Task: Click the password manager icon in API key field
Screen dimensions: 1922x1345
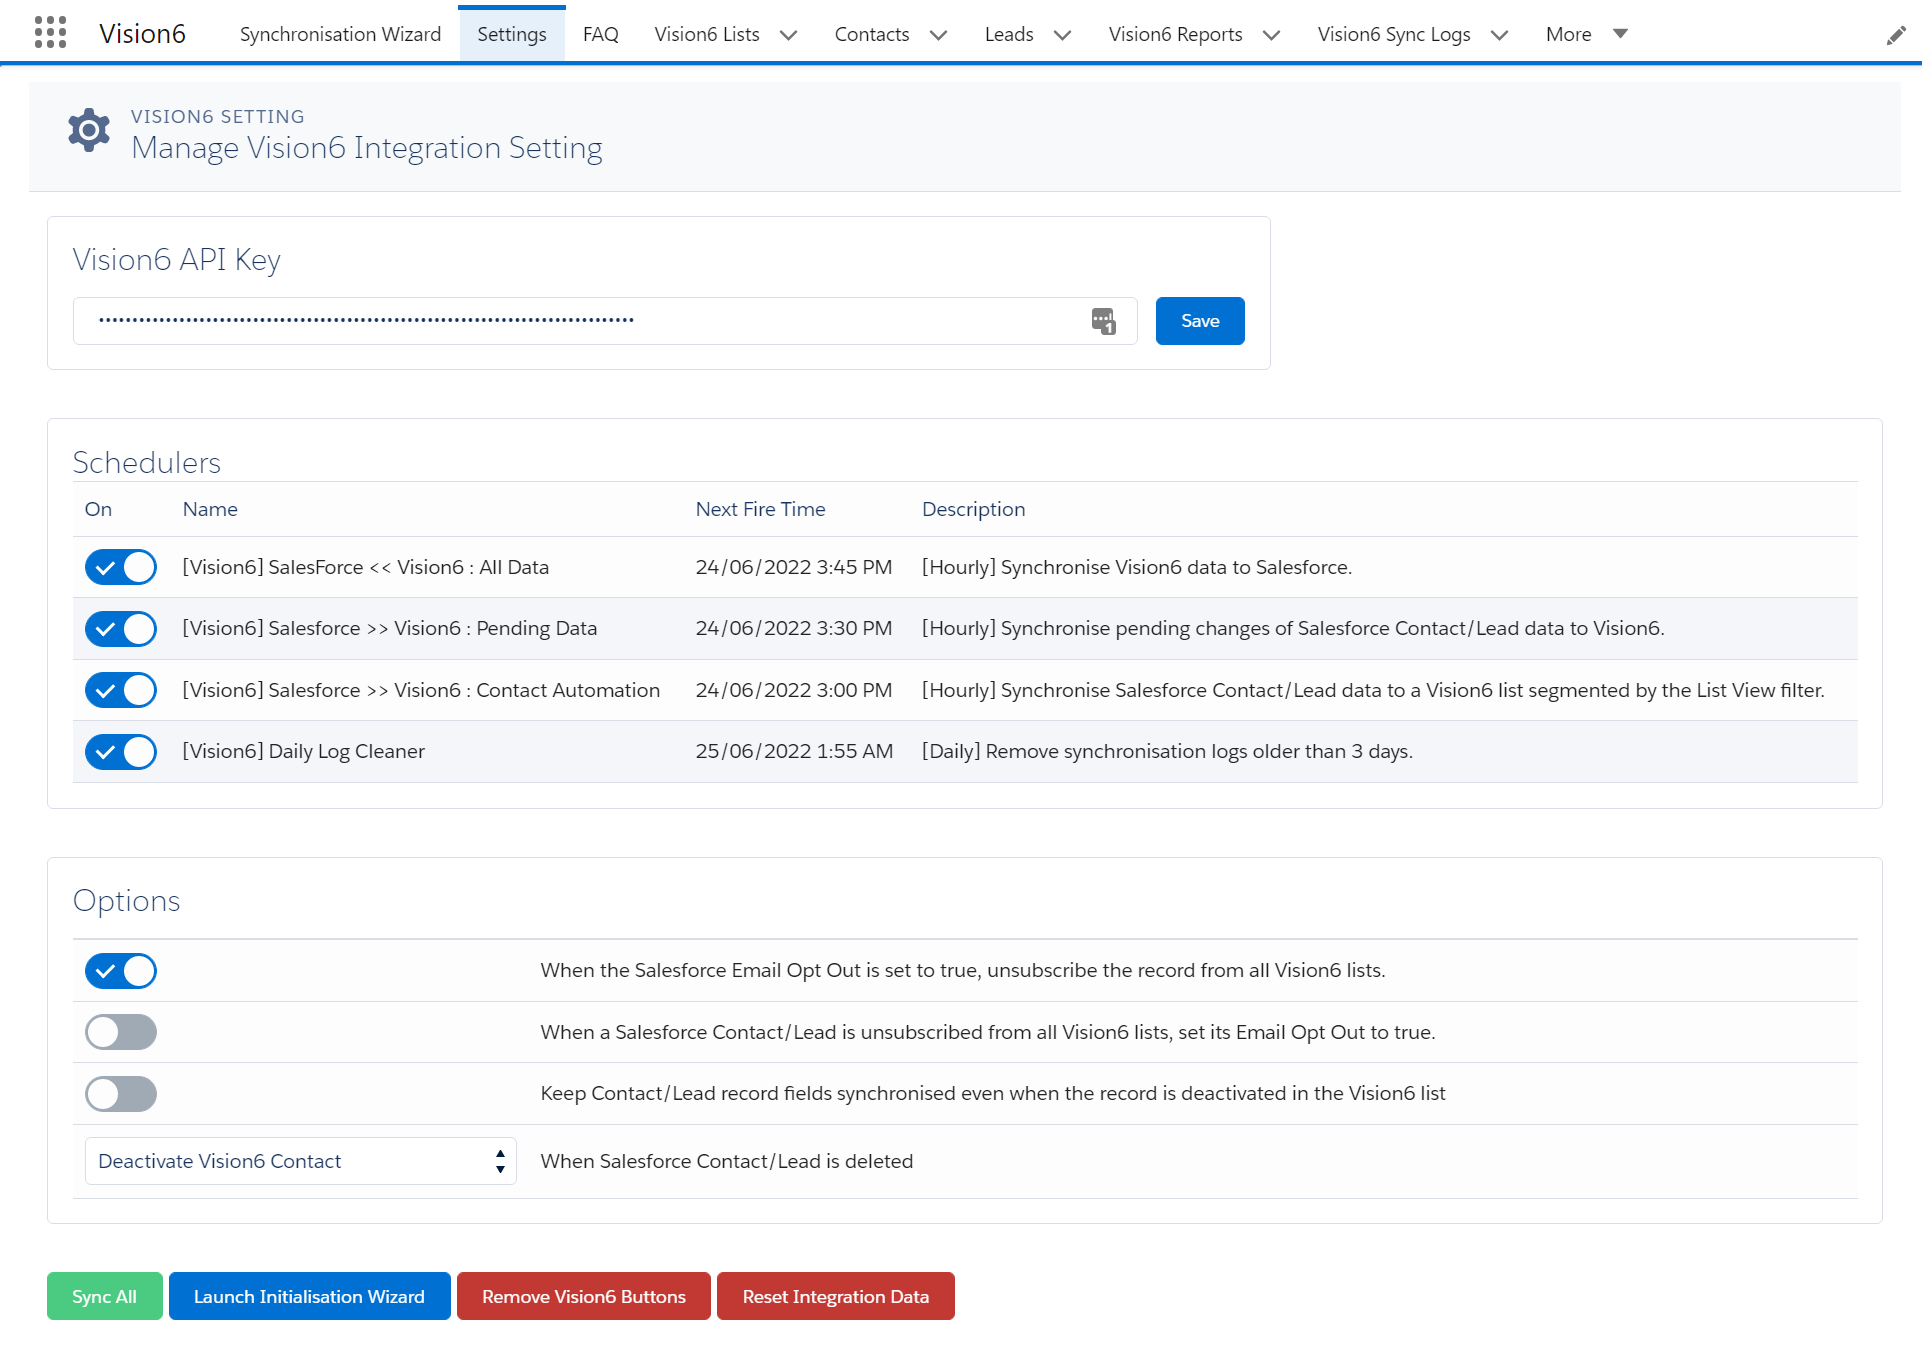Action: click(x=1103, y=321)
